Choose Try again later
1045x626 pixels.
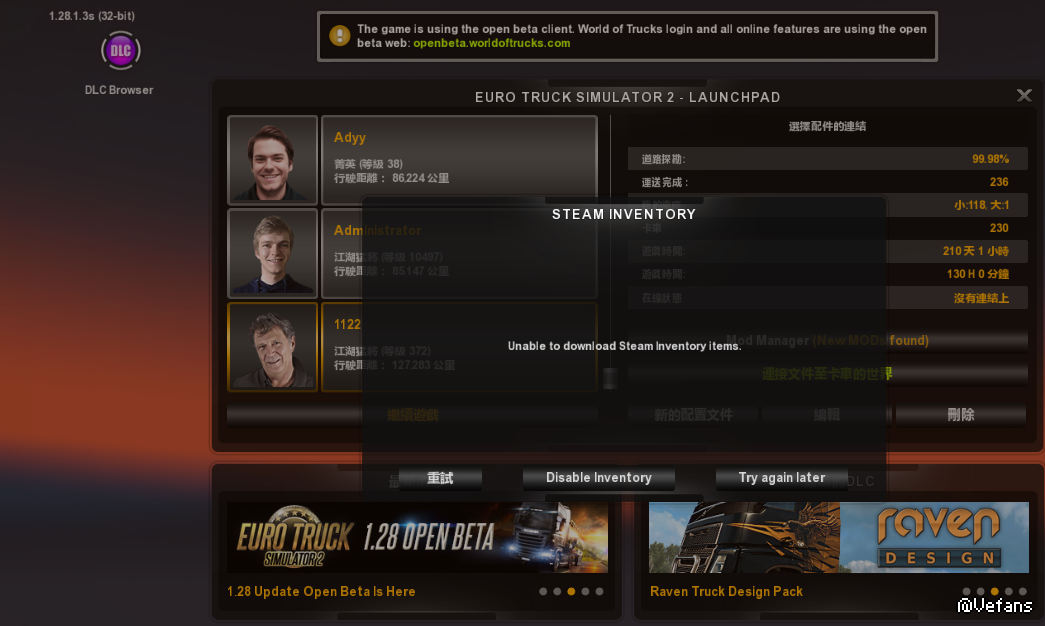pos(782,478)
